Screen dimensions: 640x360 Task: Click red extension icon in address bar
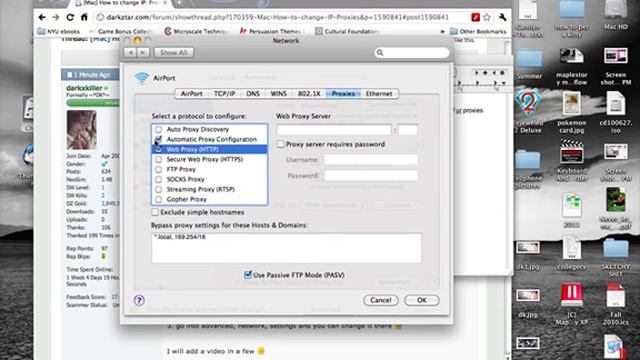[x=475, y=17]
